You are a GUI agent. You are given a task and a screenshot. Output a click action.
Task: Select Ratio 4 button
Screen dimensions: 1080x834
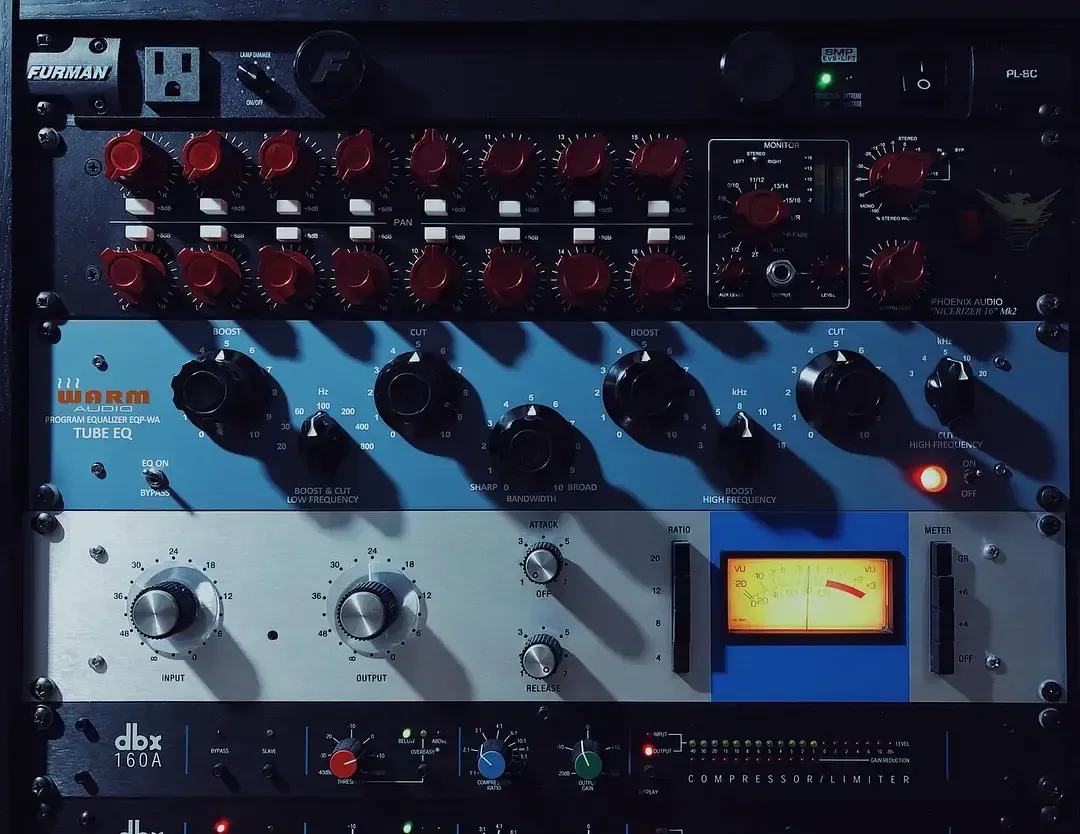pyautogui.click(x=680, y=656)
